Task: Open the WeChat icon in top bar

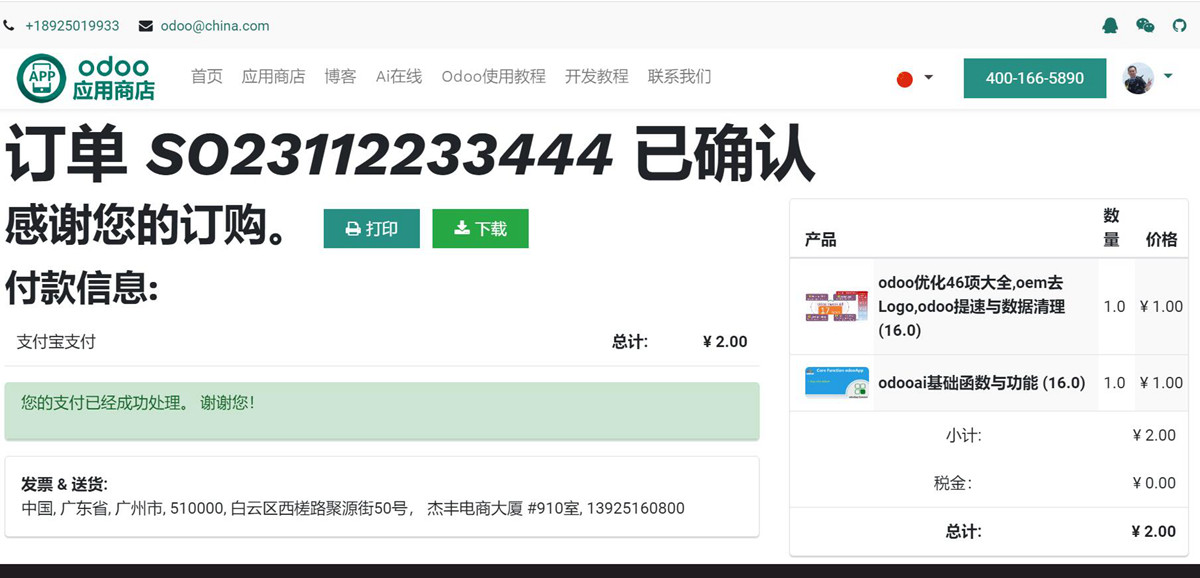Action: [x=1145, y=26]
